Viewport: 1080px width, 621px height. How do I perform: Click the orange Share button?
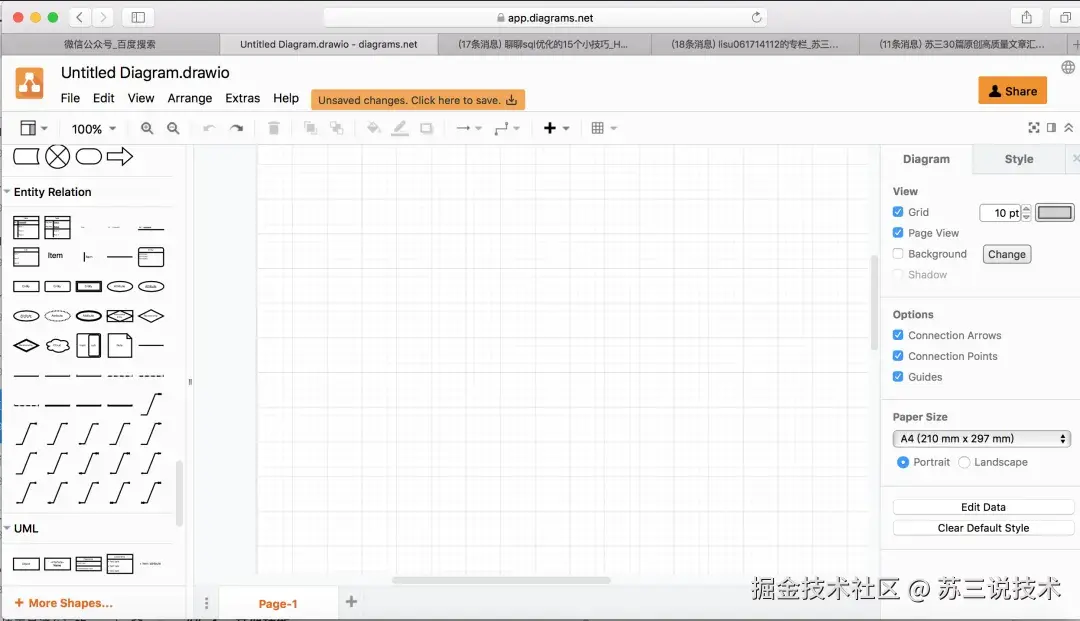1012,90
